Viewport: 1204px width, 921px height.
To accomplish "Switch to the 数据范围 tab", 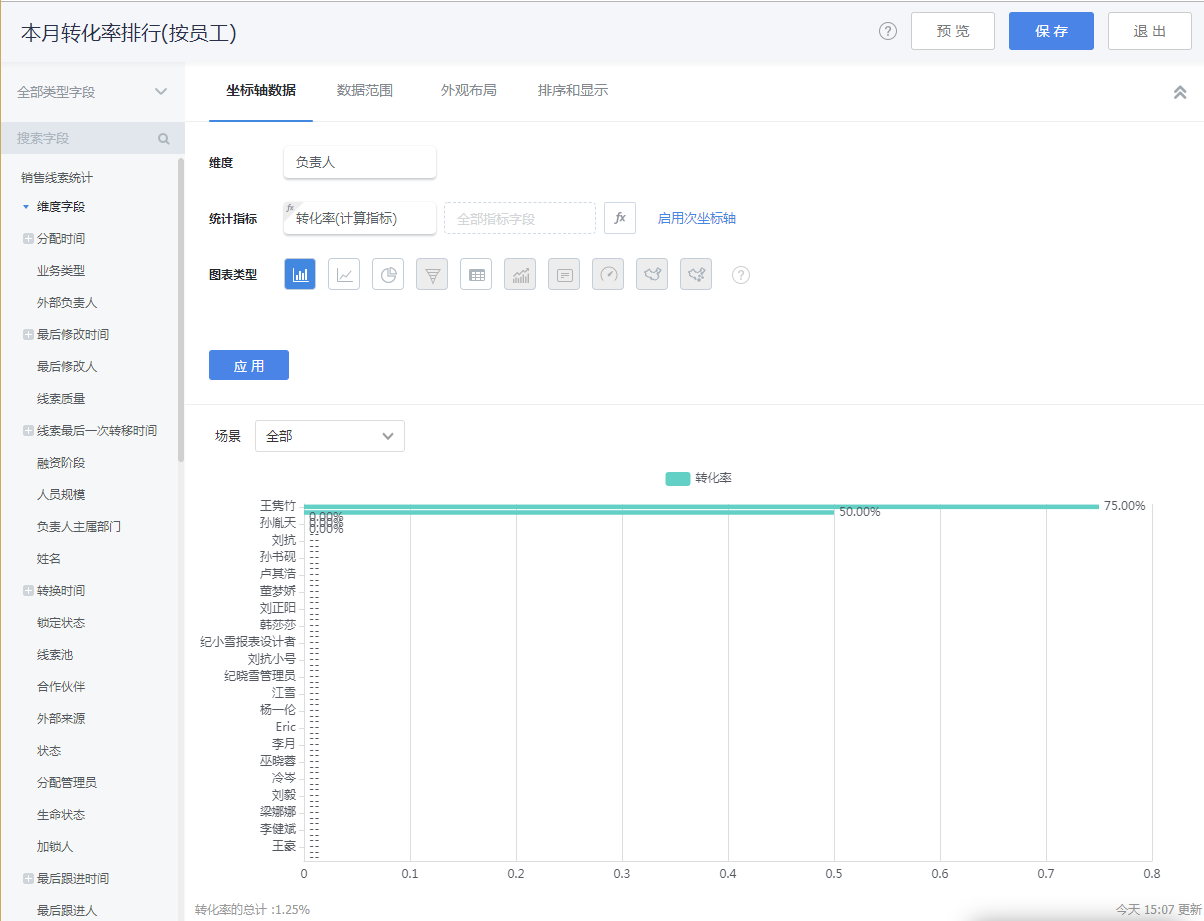I will point(365,90).
